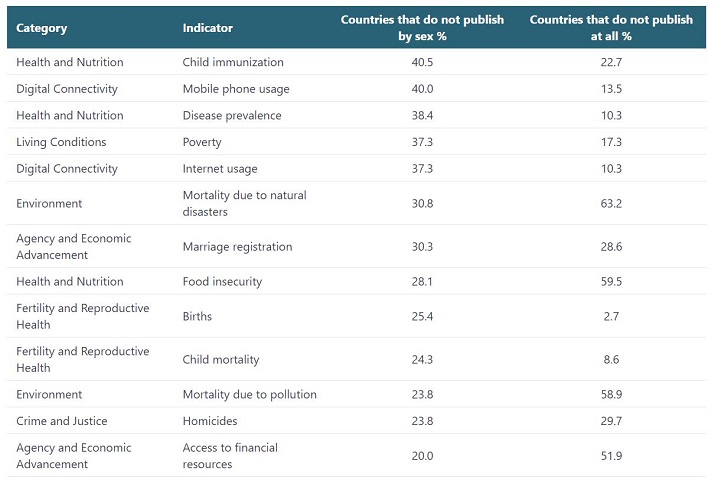Click 'Mortality due to pollution' cell
Image resolution: width=718 pixels, height=480 pixels.
(x=249, y=394)
